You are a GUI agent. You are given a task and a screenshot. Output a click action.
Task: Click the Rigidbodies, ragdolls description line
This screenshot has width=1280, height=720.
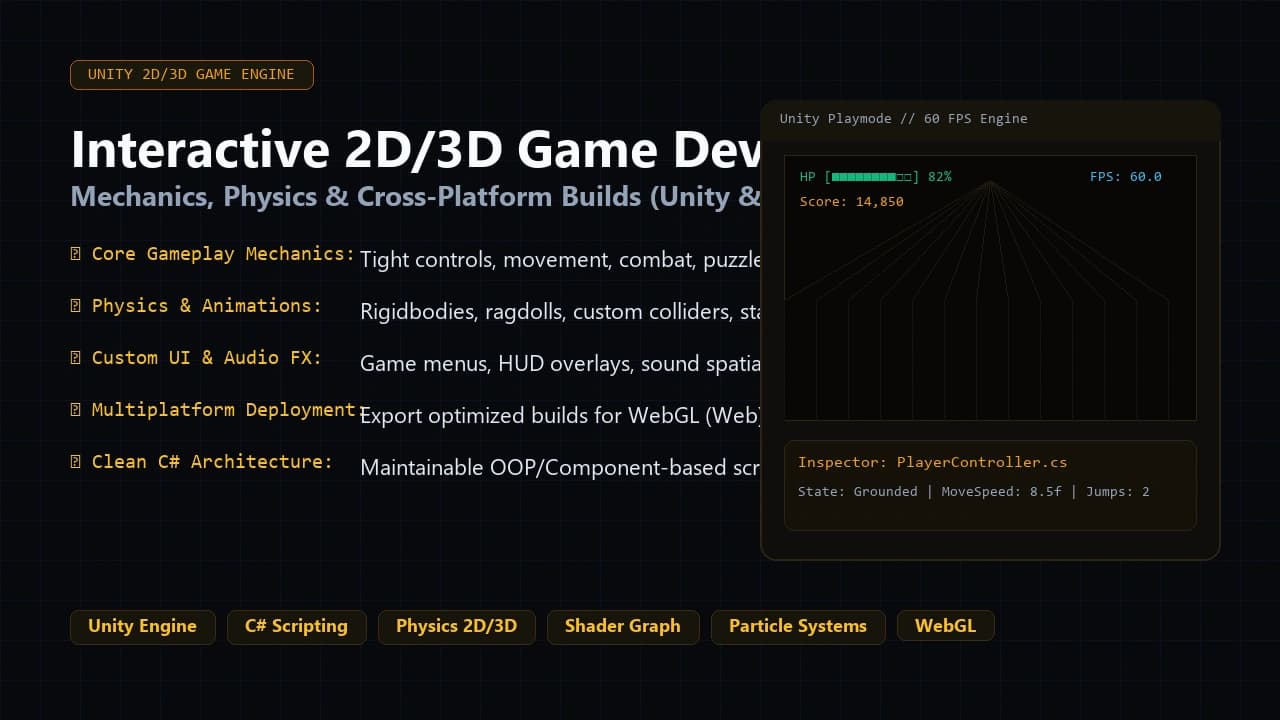point(560,312)
